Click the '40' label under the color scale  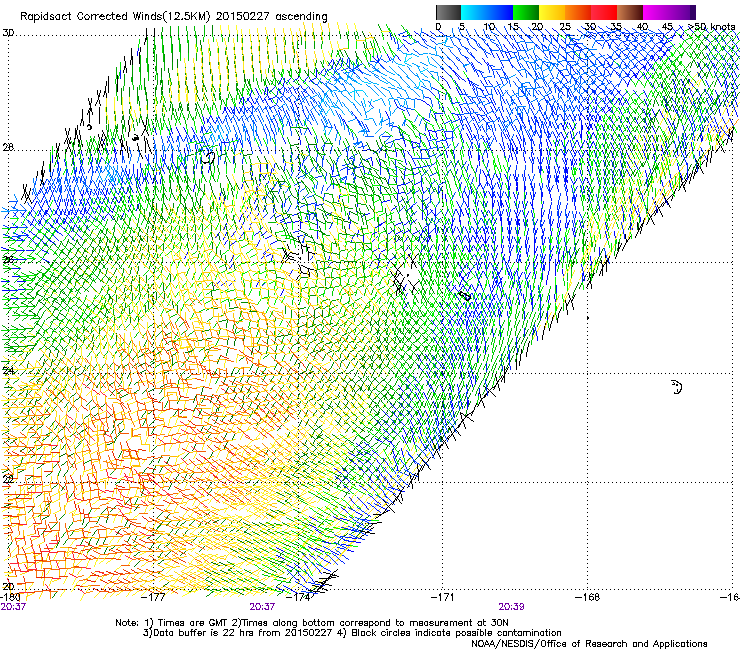point(642,27)
